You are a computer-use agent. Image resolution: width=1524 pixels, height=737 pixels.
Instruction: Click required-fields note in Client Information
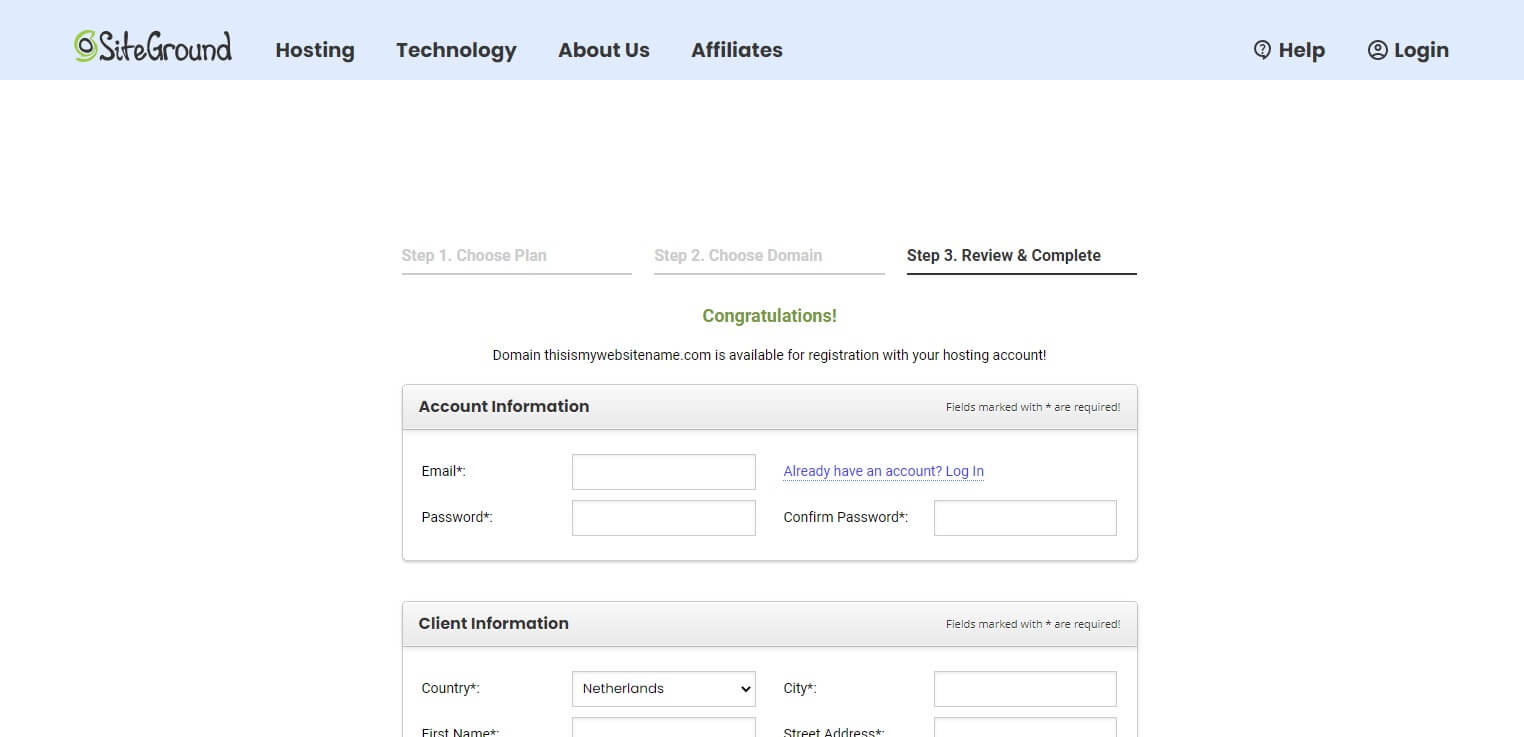coord(1033,624)
